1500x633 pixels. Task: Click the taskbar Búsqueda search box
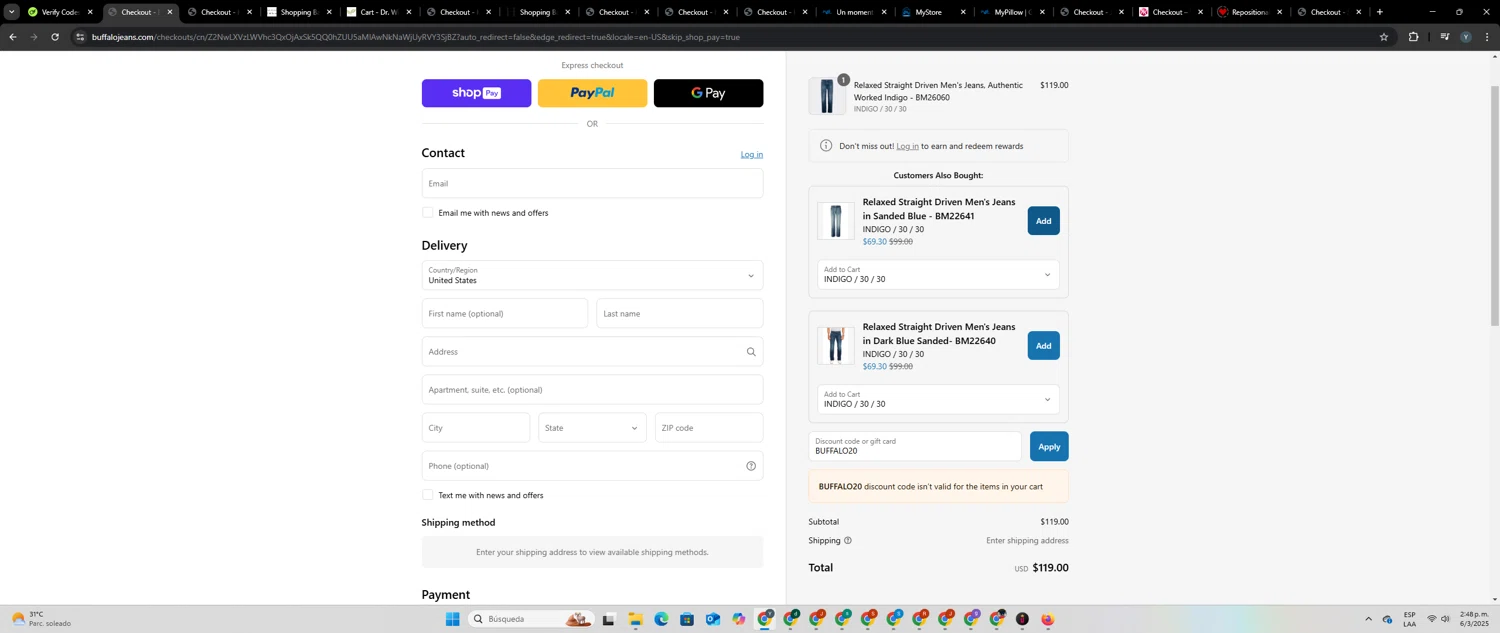point(531,619)
